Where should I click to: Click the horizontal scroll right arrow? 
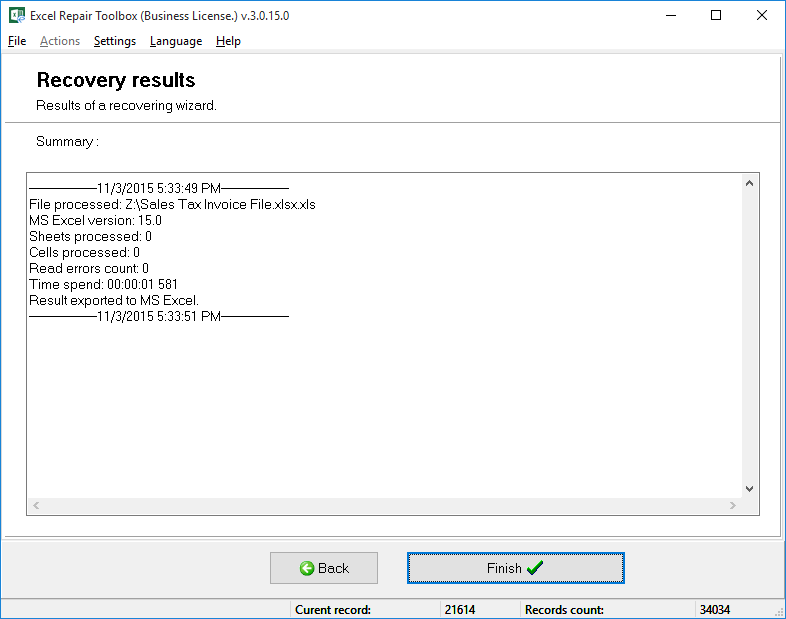click(733, 505)
